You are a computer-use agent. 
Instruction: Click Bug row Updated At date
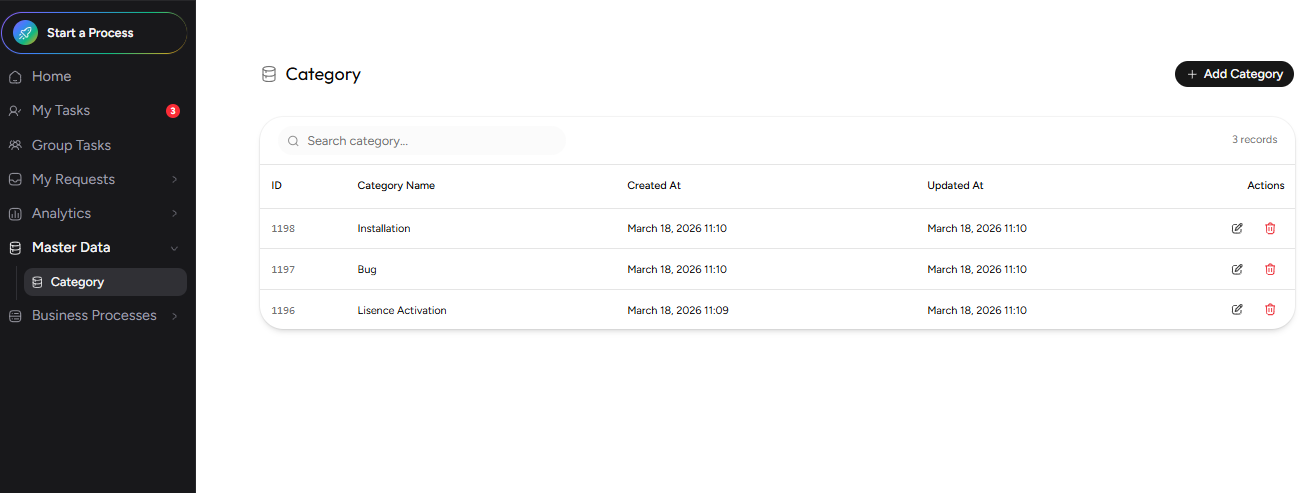tap(977, 270)
